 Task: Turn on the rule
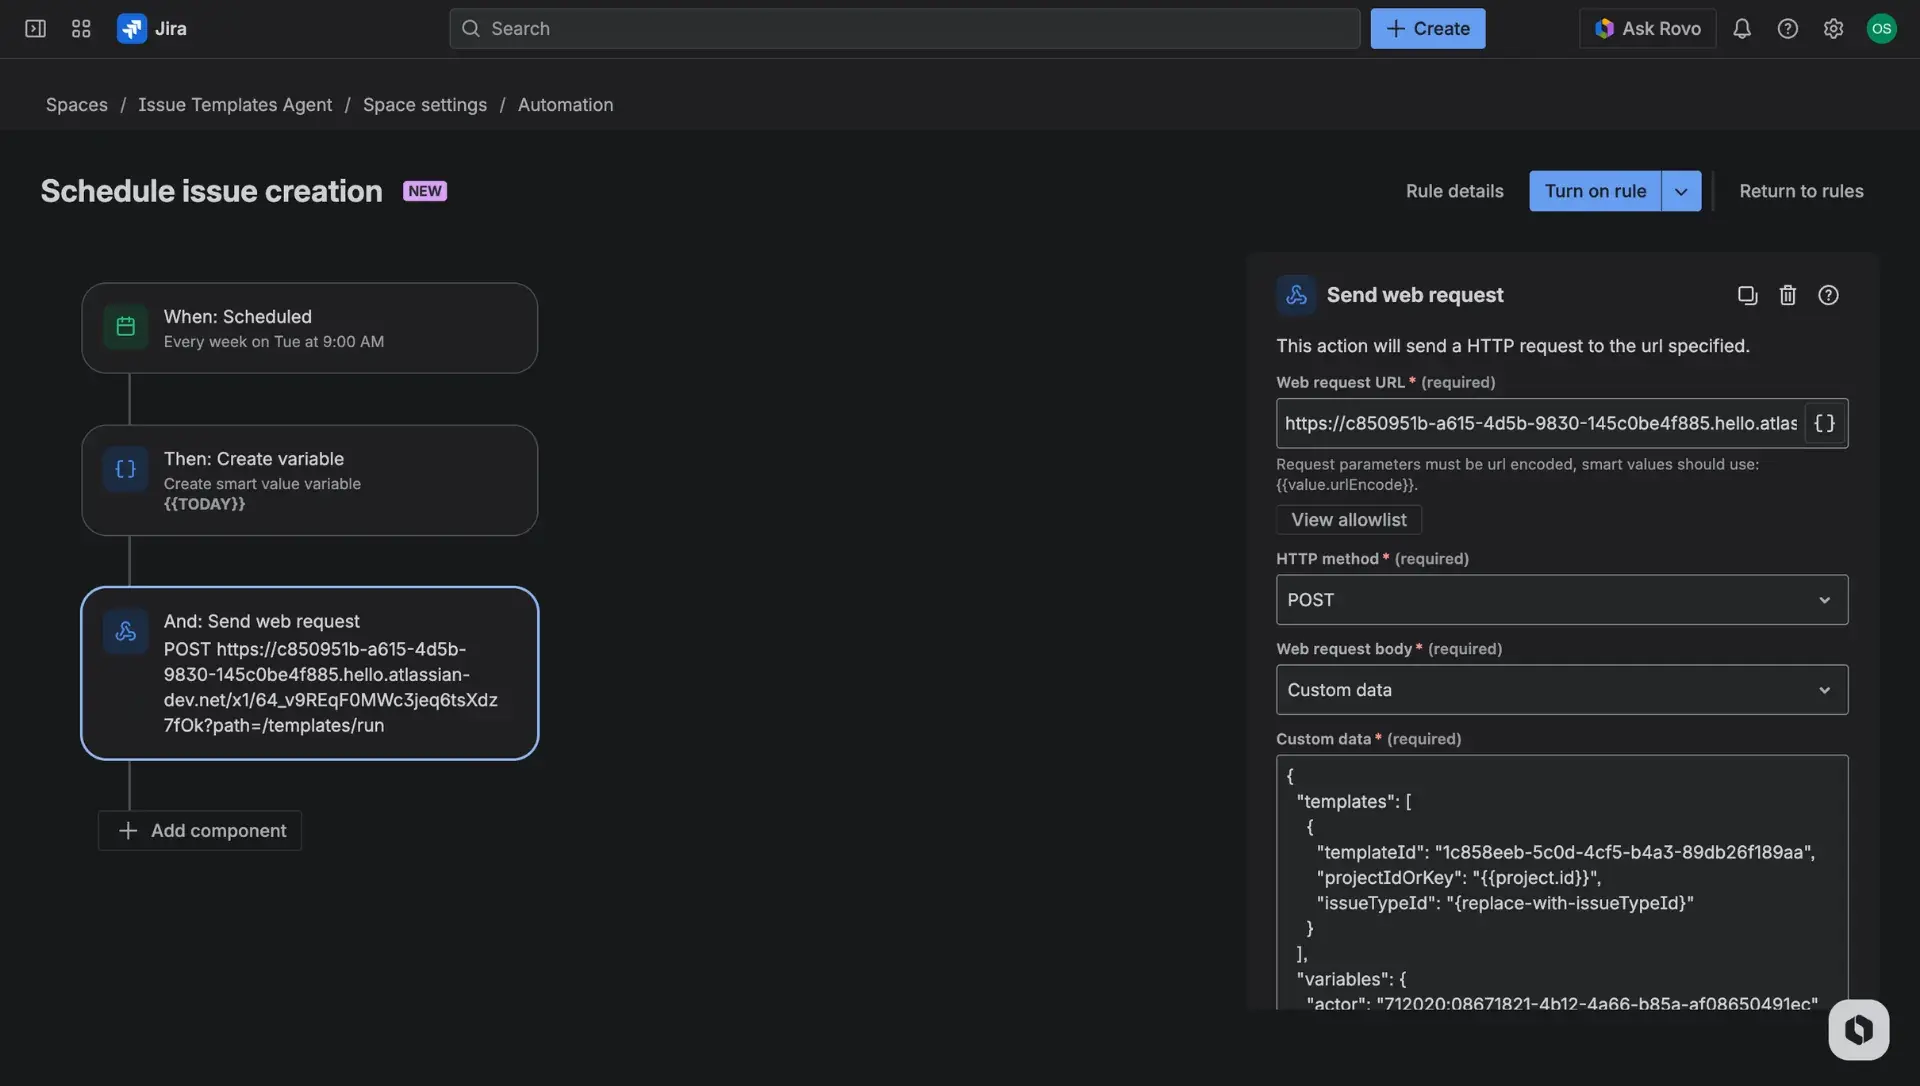tap(1595, 190)
